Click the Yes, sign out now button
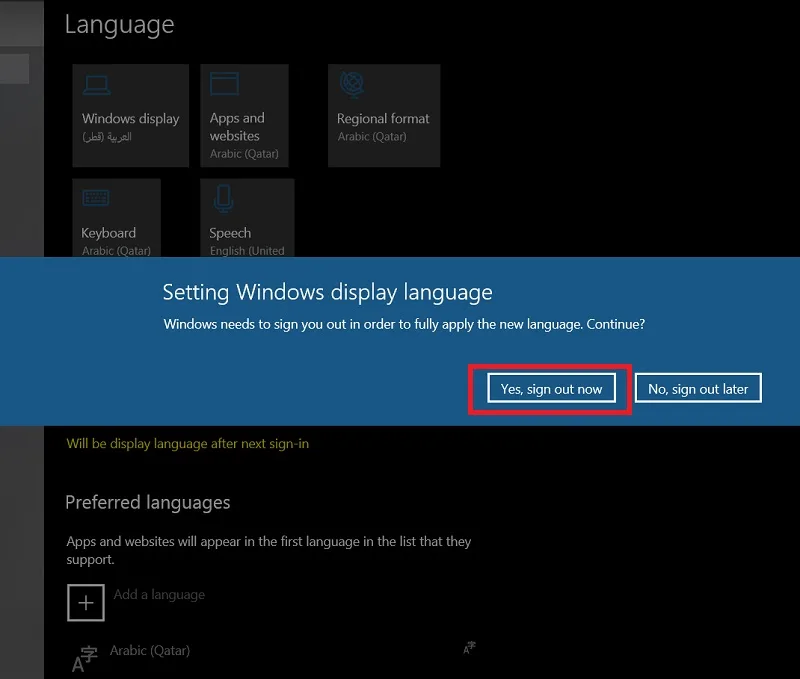The width and height of the screenshot is (800, 679). (551, 389)
